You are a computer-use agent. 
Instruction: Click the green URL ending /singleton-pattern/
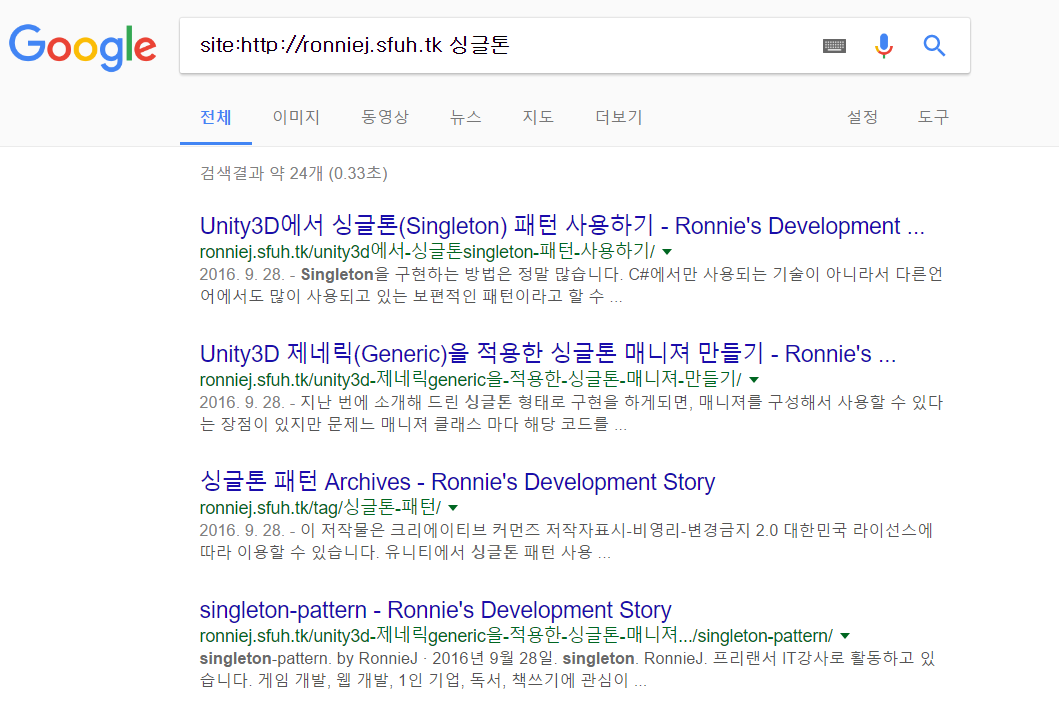click(516, 635)
